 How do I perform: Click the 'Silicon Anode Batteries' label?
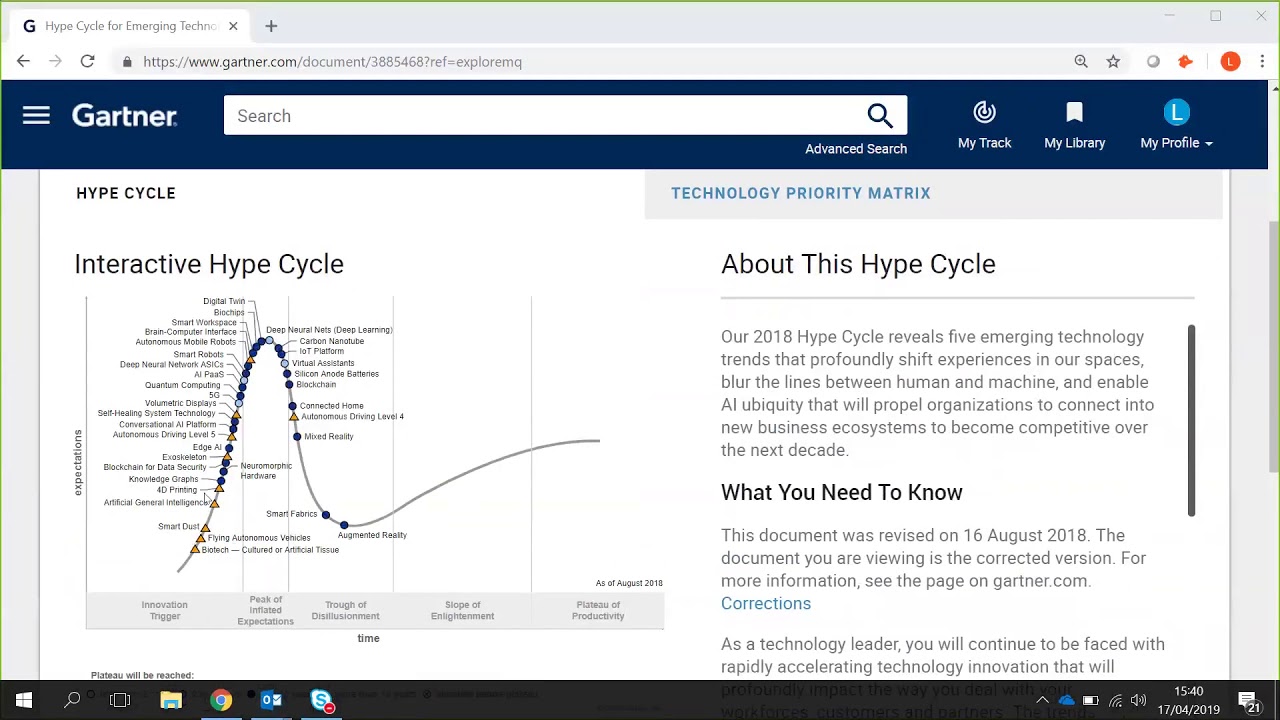336,374
